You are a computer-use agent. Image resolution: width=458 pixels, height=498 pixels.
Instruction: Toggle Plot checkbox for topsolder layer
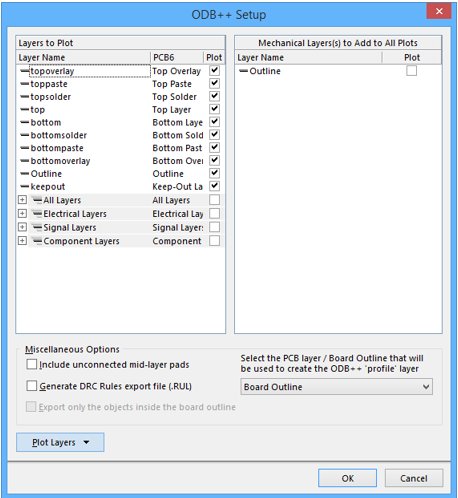click(214, 96)
